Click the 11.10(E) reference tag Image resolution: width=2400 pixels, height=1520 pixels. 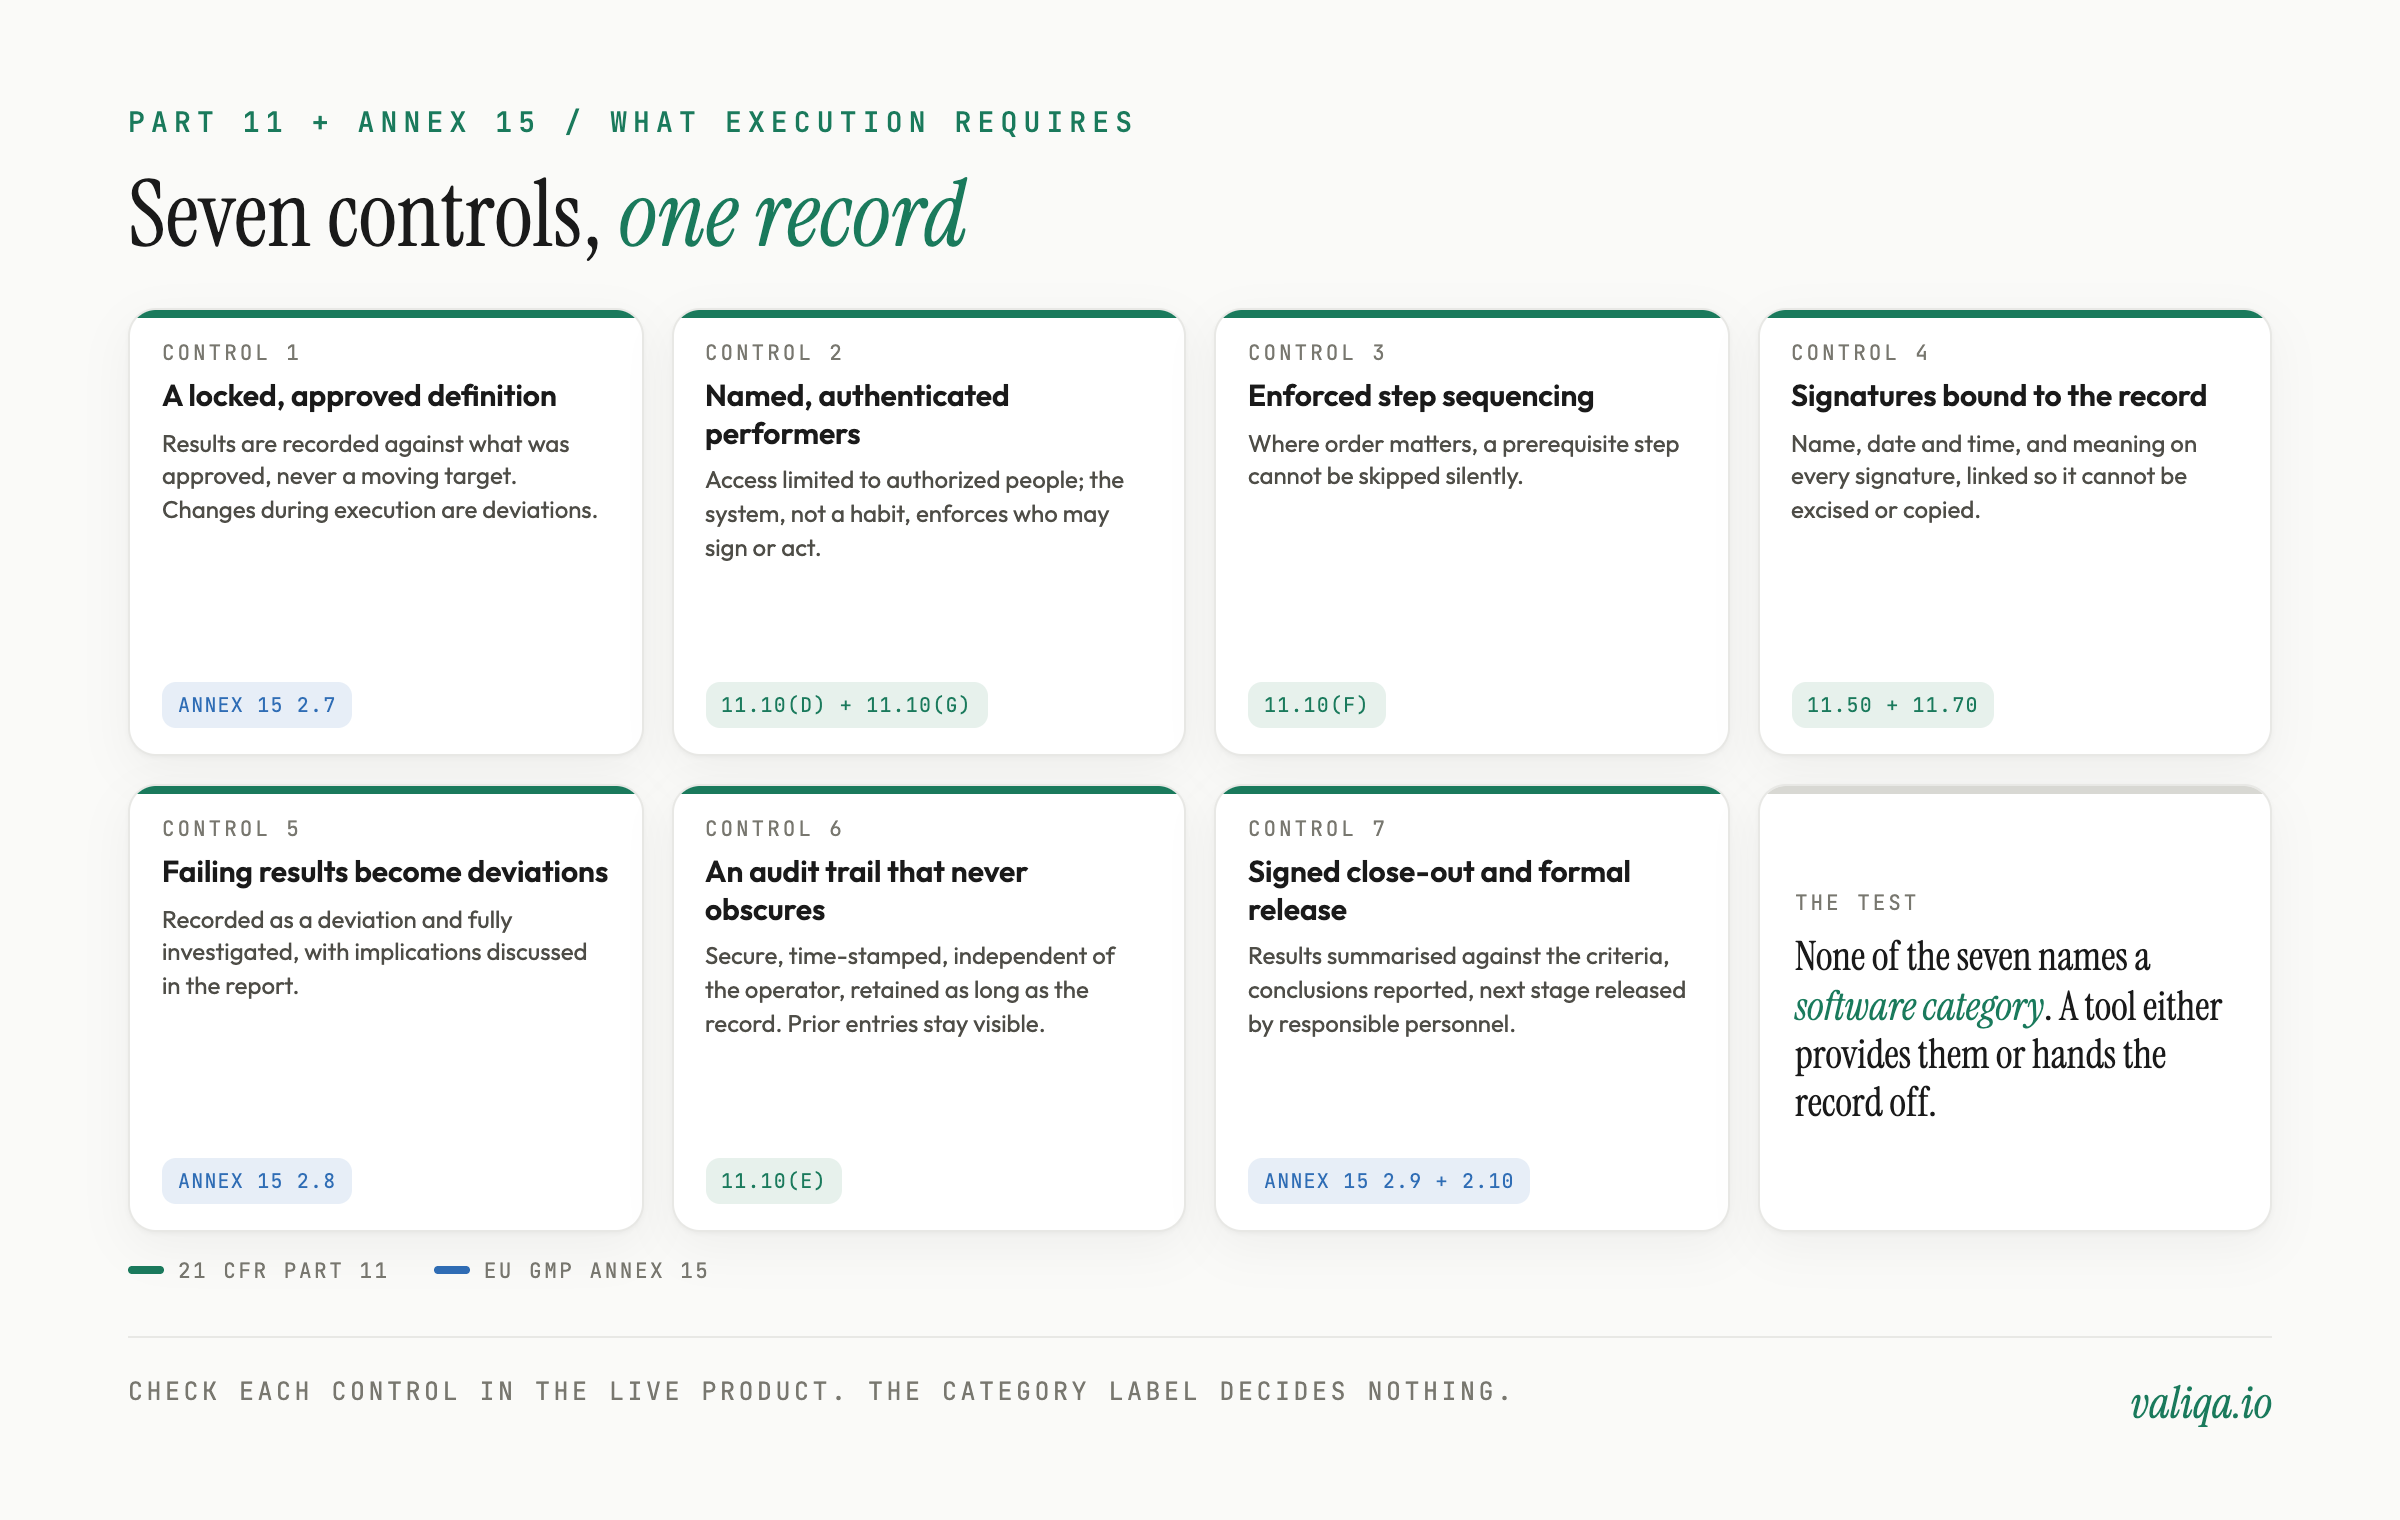click(773, 1181)
